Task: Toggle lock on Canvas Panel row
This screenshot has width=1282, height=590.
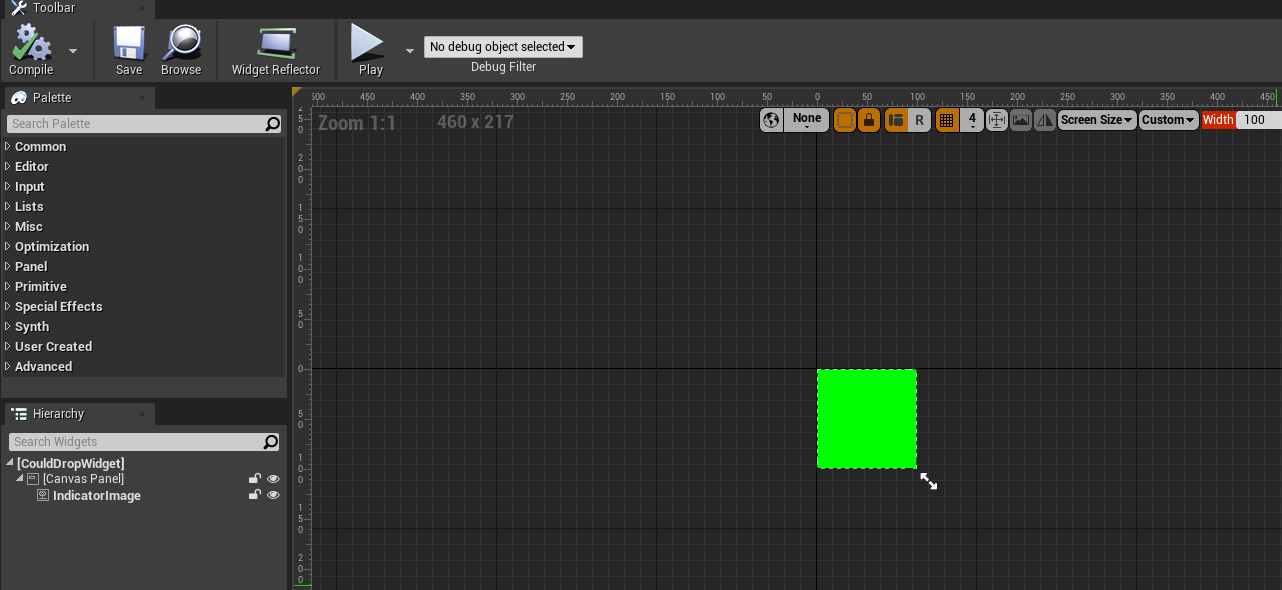Action: tap(255, 479)
